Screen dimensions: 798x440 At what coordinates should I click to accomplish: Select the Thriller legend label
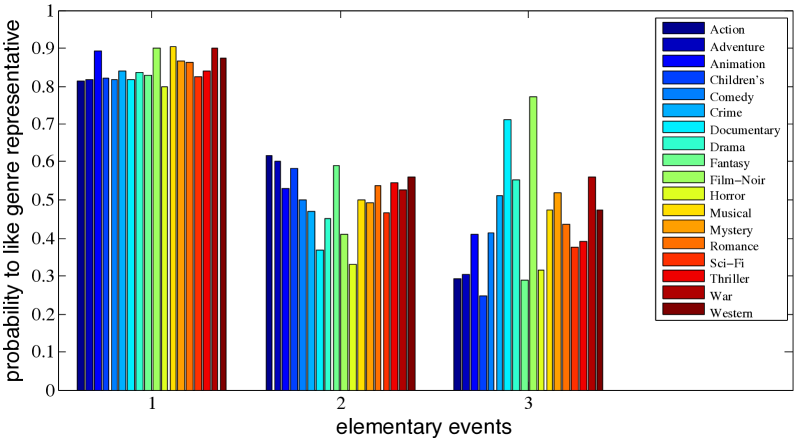[x=729, y=279]
